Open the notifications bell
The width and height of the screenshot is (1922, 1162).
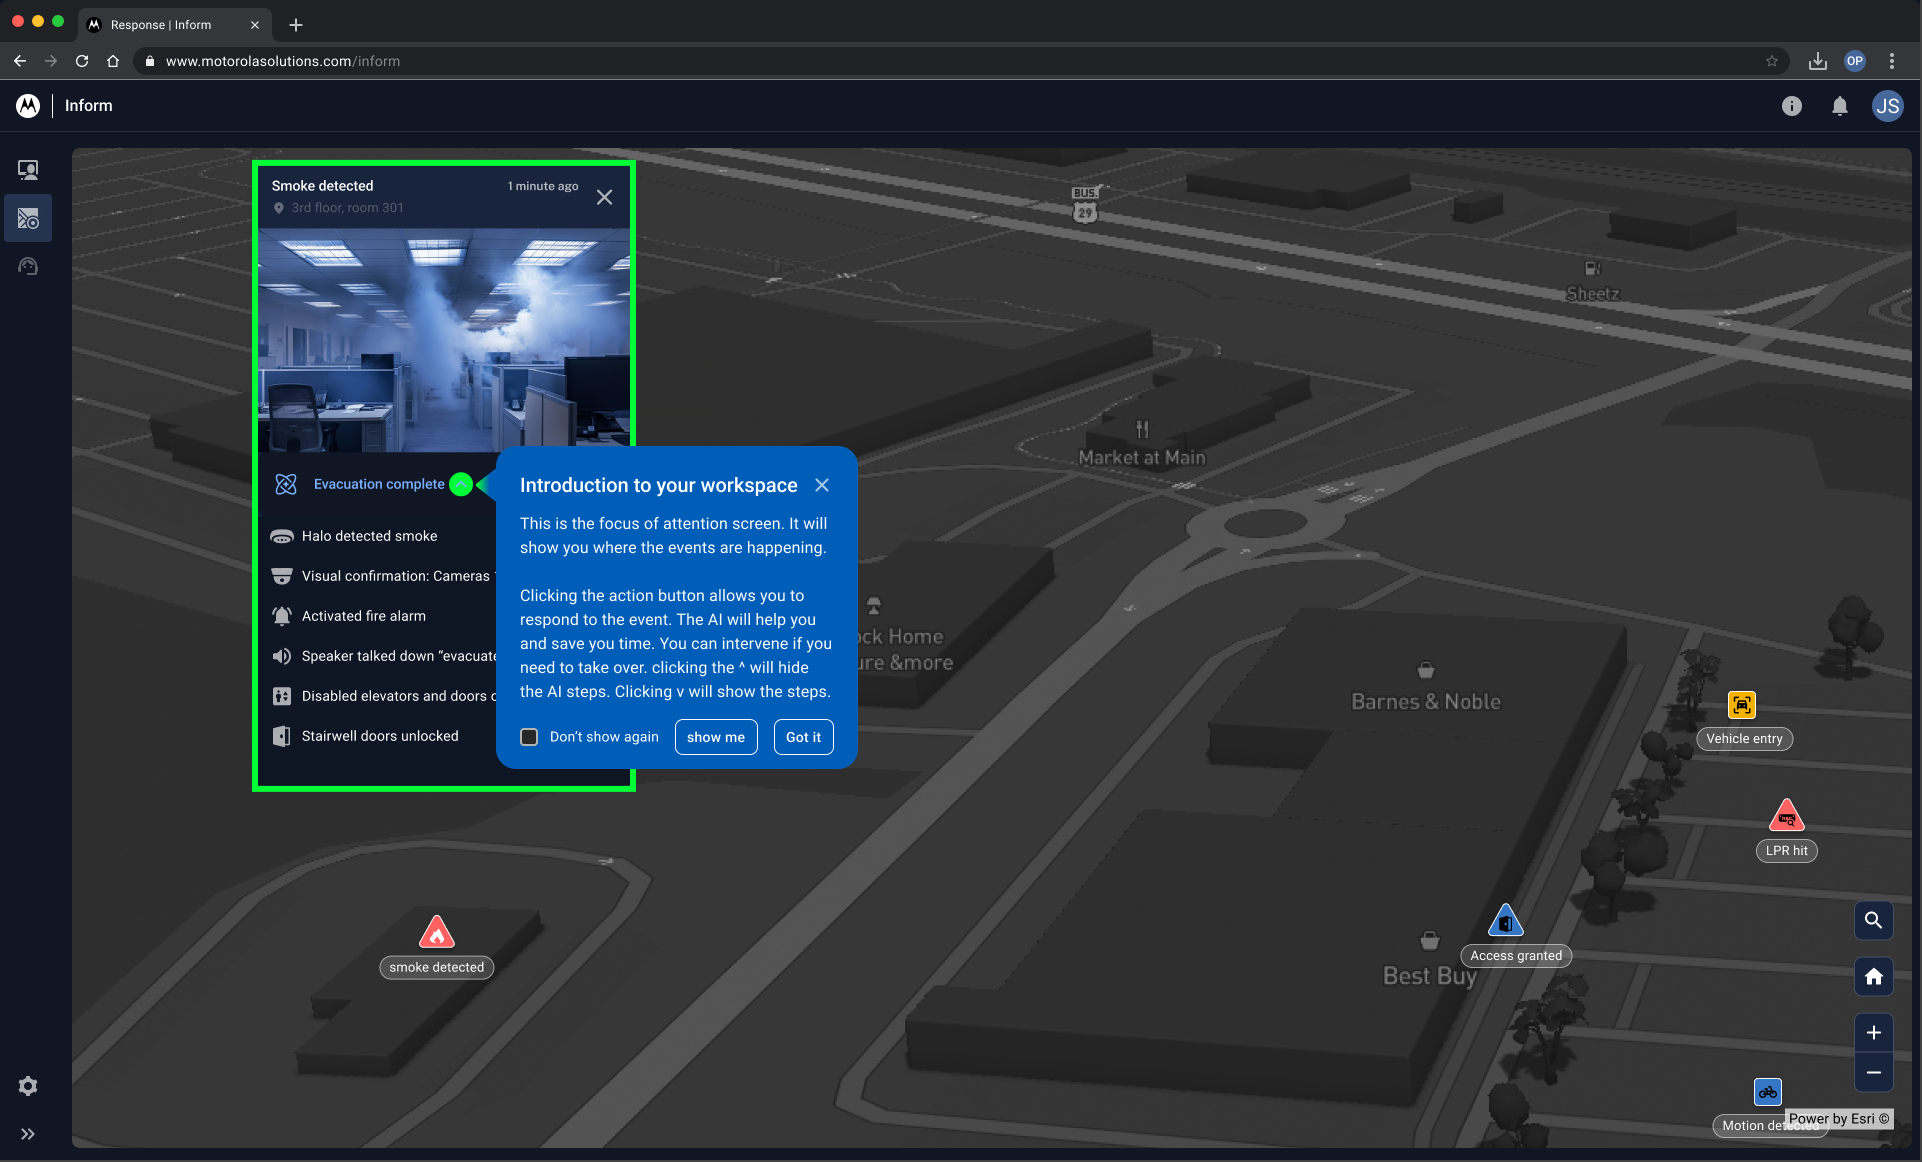point(1839,106)
